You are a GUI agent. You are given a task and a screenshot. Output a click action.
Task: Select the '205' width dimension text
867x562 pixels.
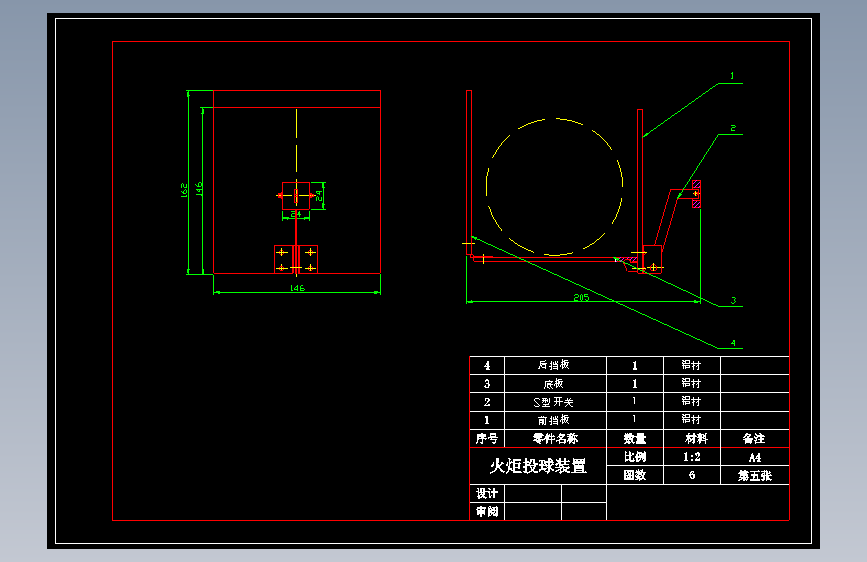[581, 297]
